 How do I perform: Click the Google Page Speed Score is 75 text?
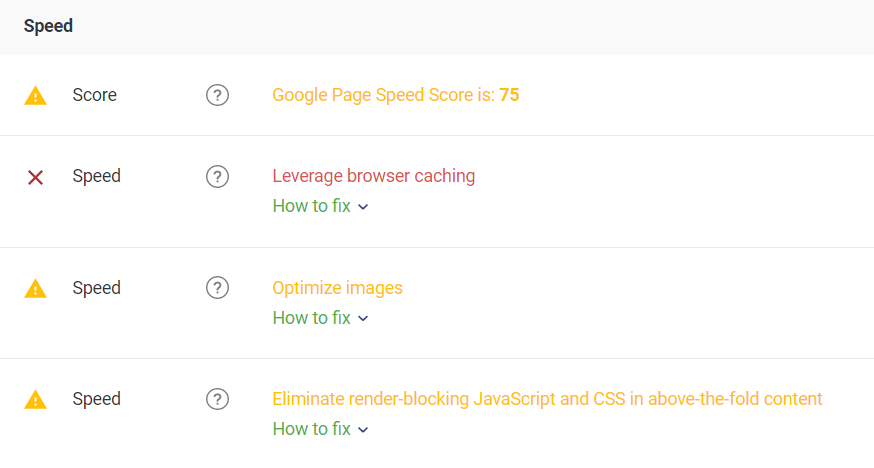pyautogui.click(x=396, y=95)
